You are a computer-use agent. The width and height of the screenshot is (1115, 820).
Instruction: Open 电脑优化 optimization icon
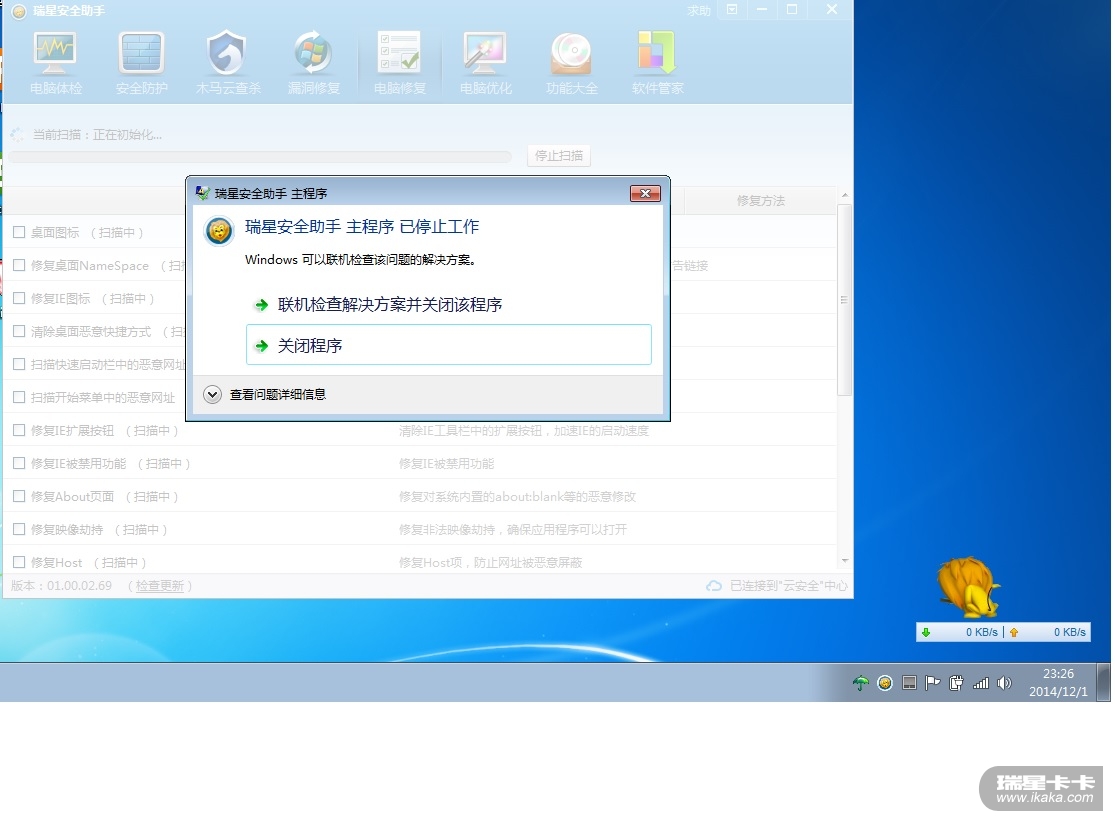tap(486, 63)
